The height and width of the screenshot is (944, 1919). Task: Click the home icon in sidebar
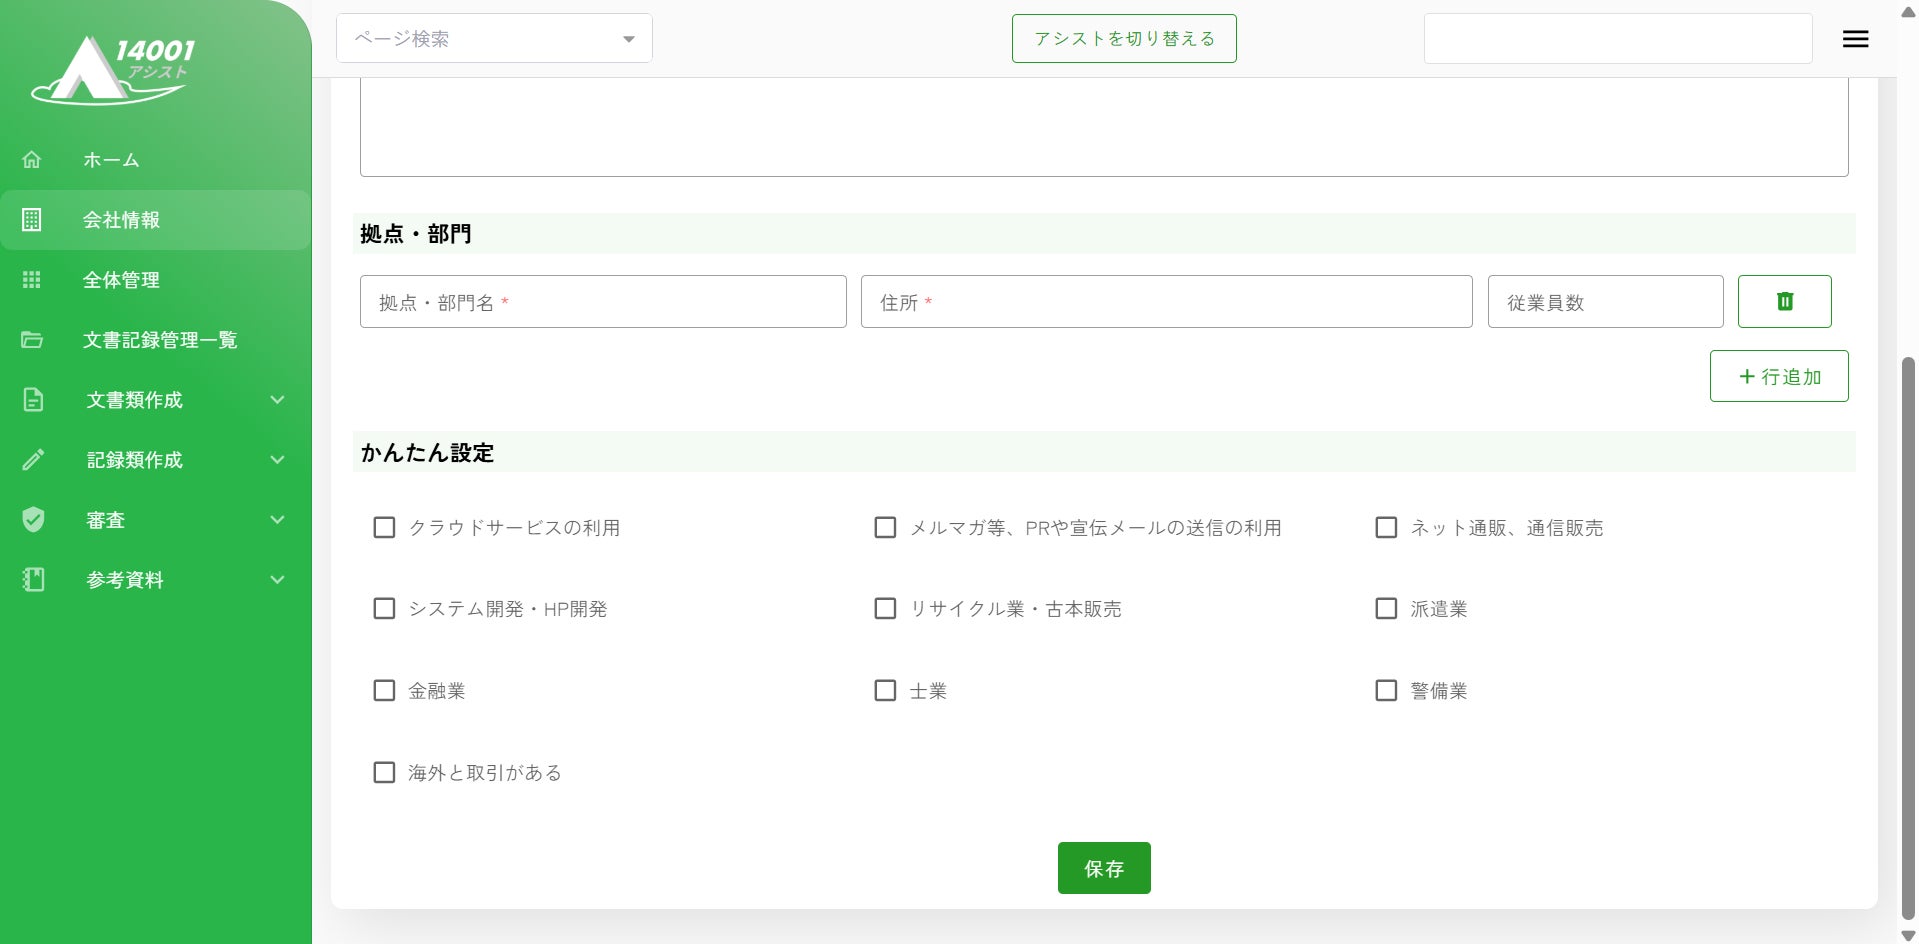[32, 160]
